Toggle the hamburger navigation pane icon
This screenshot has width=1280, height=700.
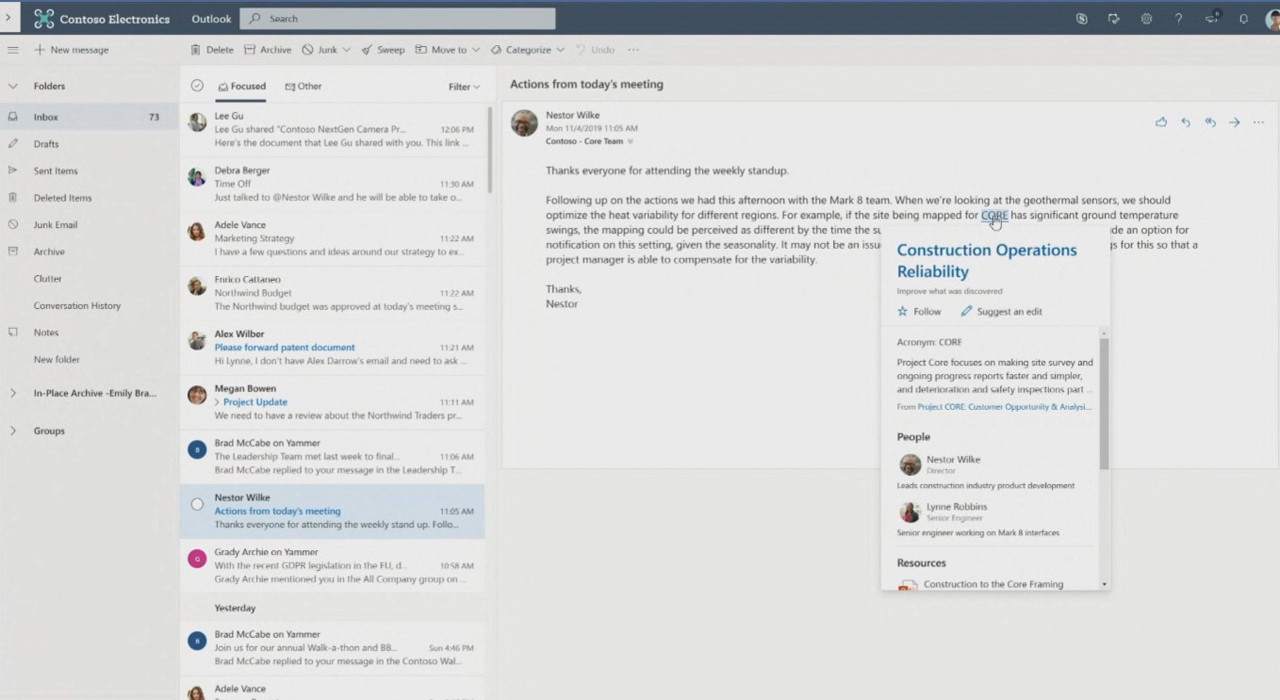[12, 49]
